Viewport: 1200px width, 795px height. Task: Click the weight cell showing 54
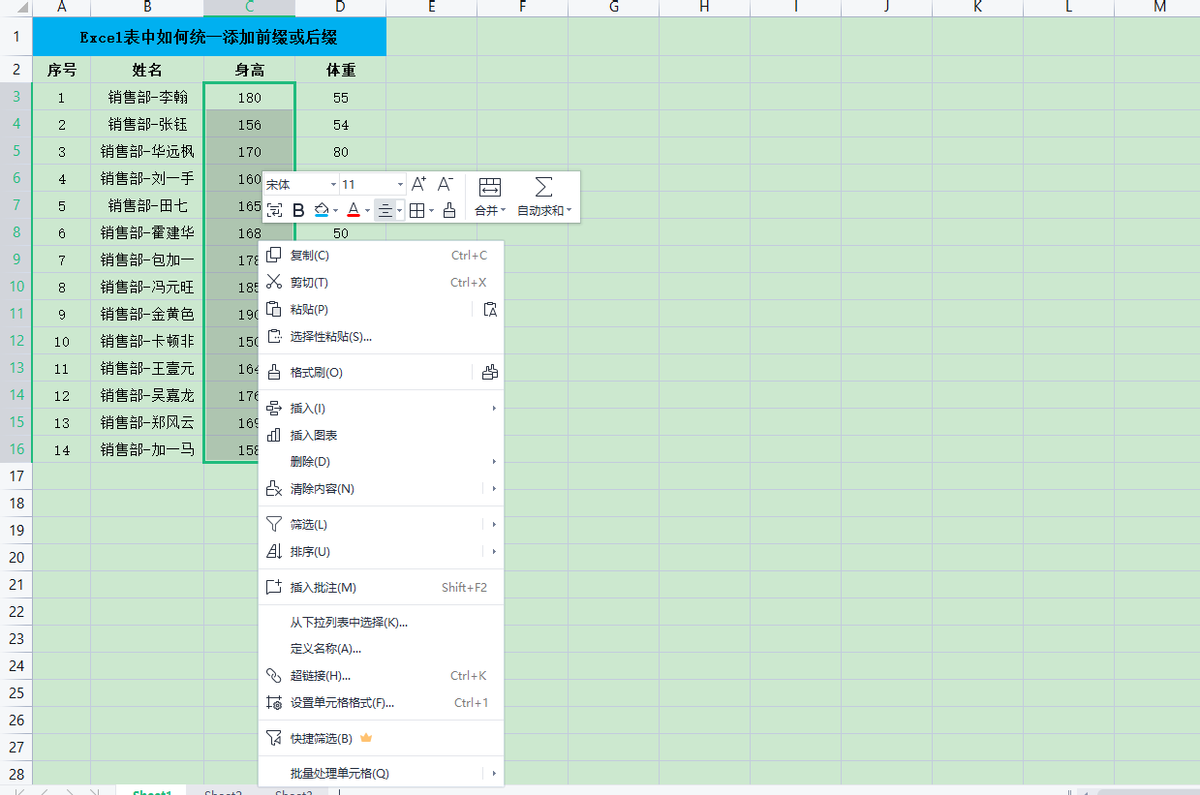[x=341, y=125]
